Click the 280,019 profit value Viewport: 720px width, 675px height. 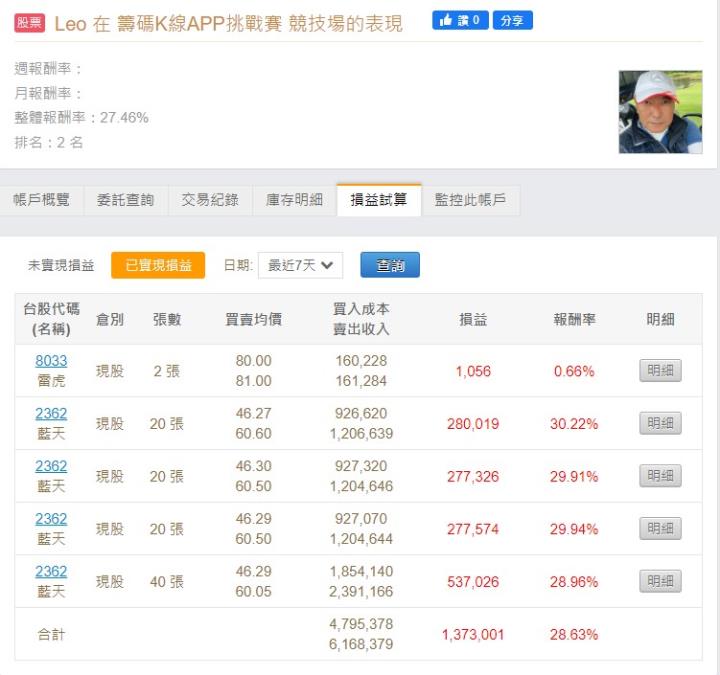473,424
